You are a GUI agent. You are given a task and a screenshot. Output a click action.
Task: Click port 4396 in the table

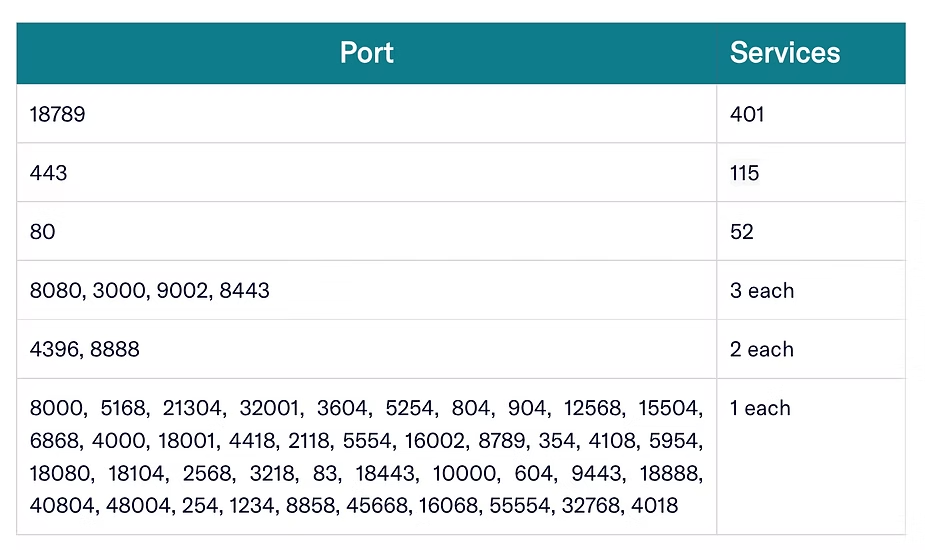54,350
